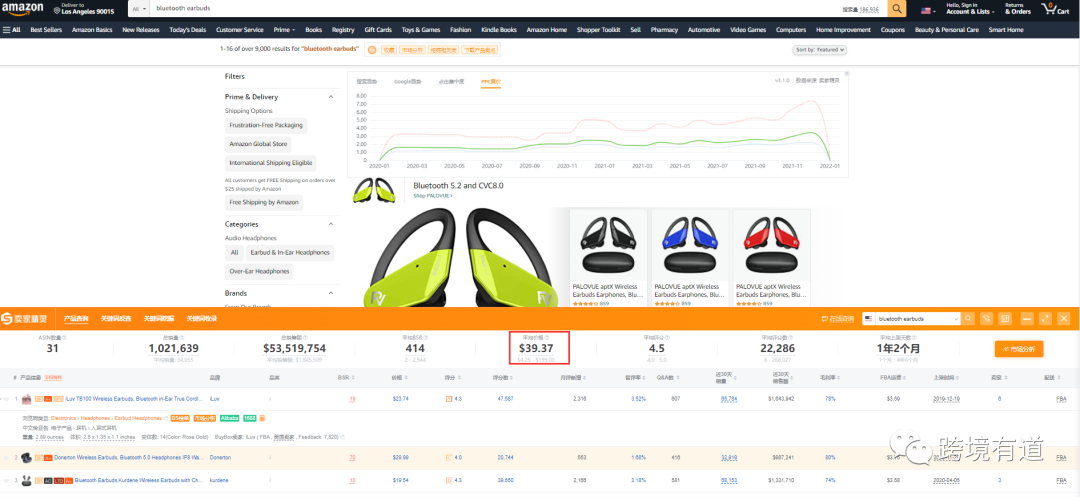Open the All departments search dropdown

[x=137, y=9]
